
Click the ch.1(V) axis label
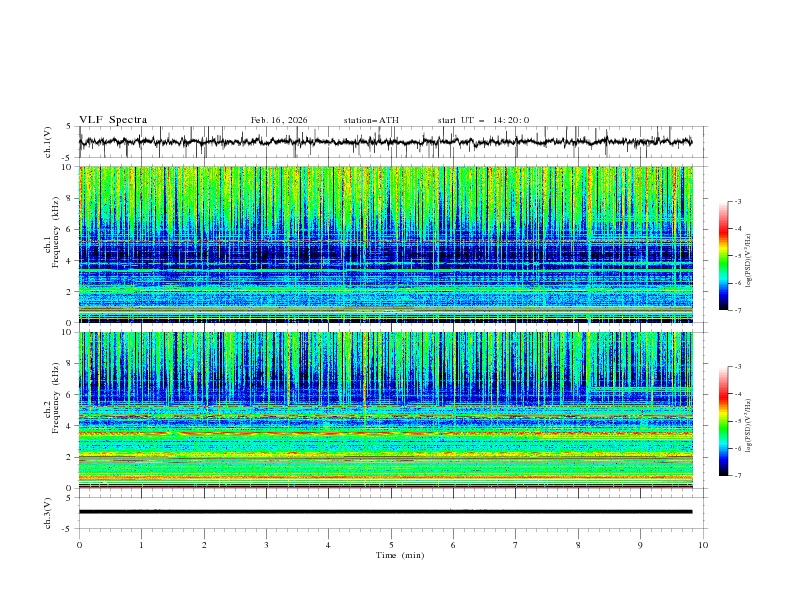(x=49, y=142)
